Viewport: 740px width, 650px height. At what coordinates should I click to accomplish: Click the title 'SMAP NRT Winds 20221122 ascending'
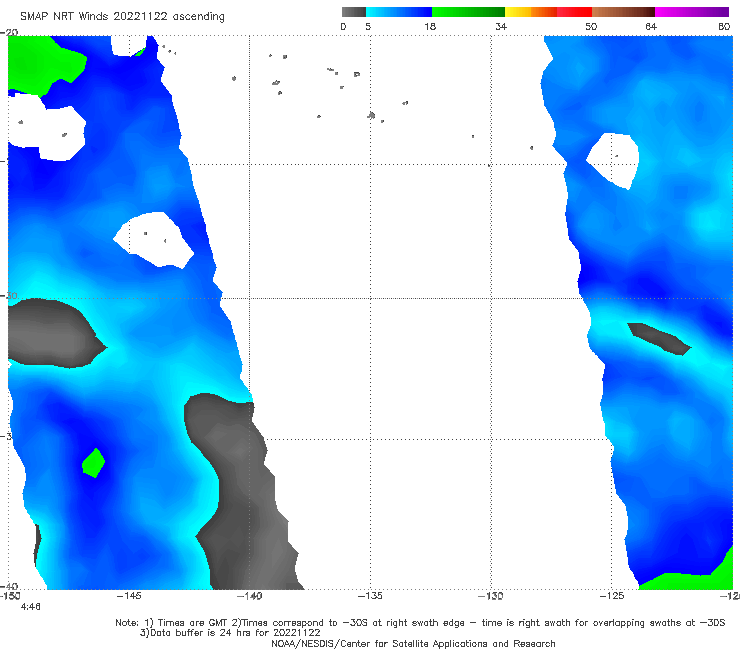(122, 17)
